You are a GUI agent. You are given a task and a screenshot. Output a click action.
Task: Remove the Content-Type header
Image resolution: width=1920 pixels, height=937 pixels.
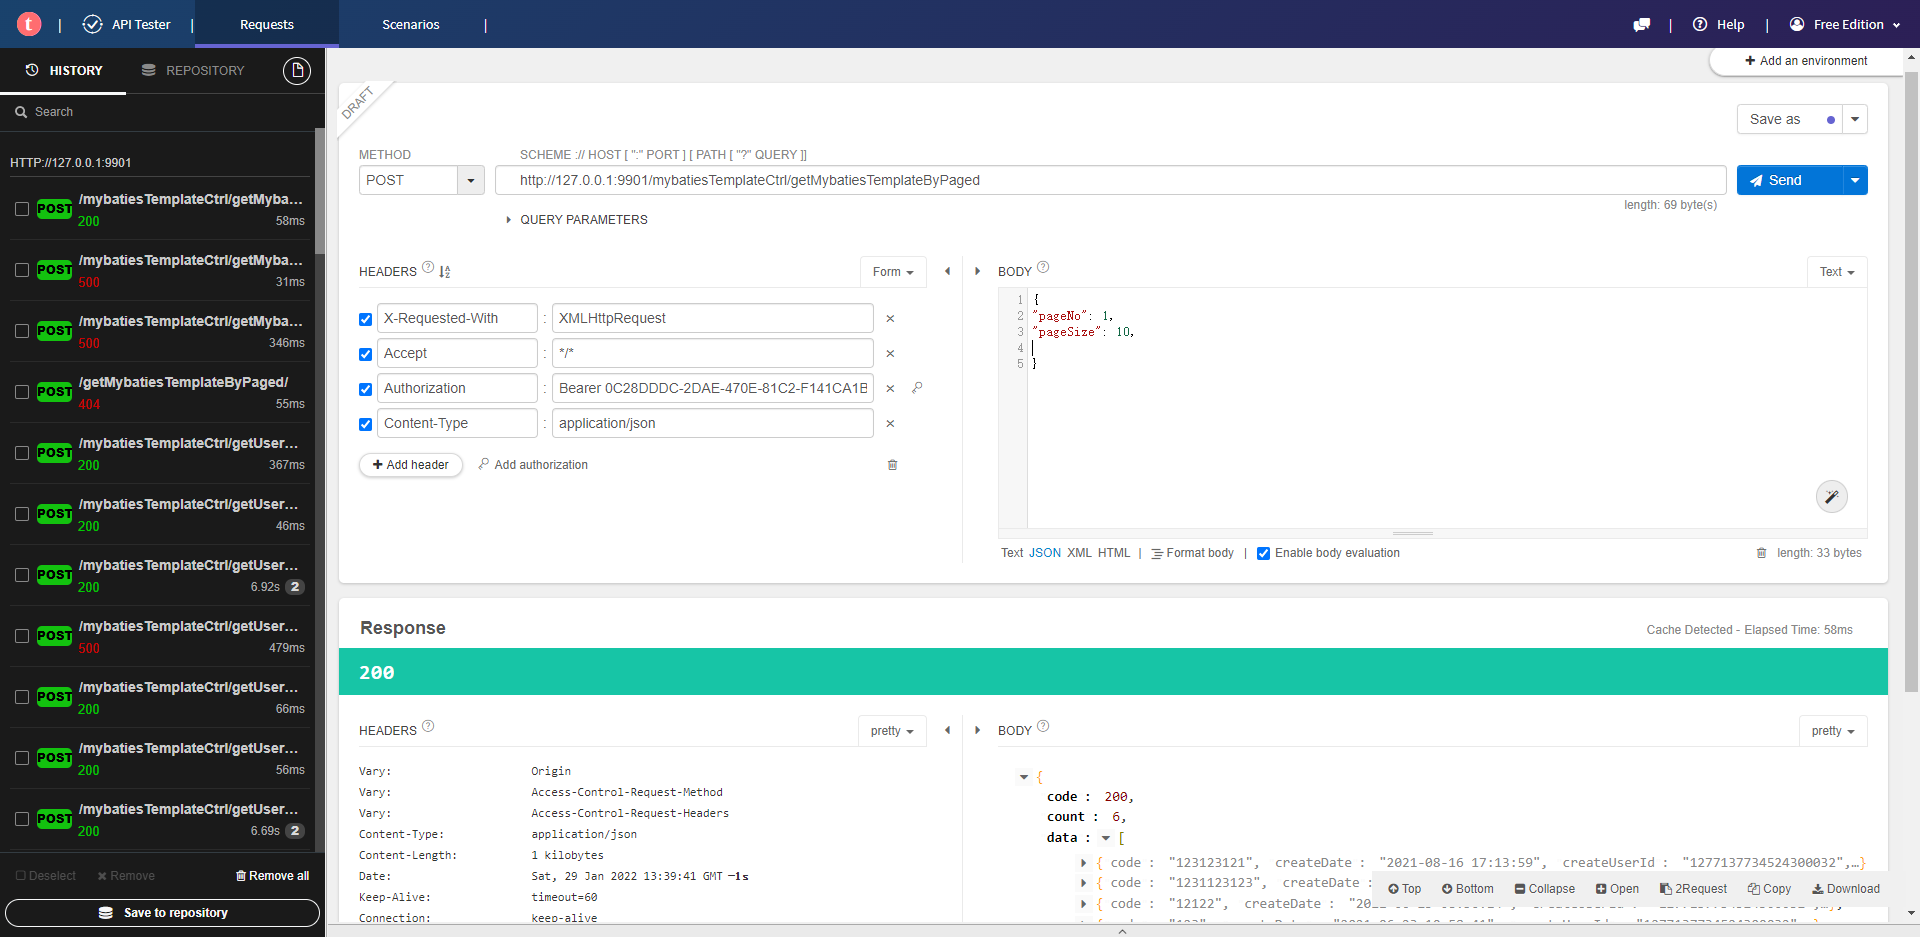point(890,424)
